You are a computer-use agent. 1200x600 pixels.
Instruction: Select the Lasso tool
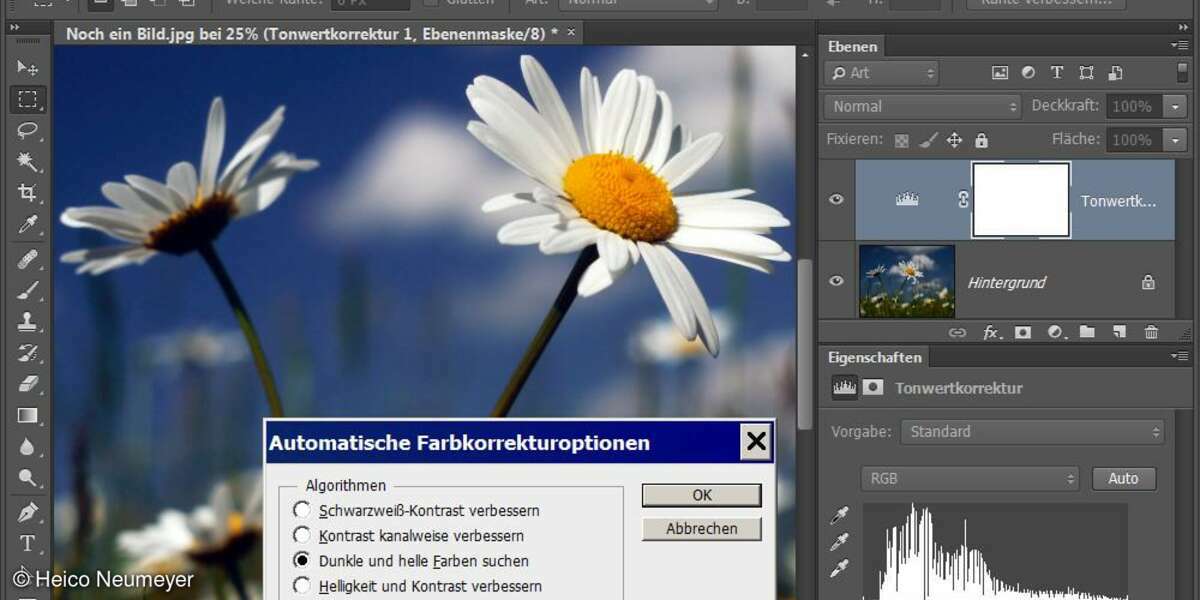coord(27,130)
